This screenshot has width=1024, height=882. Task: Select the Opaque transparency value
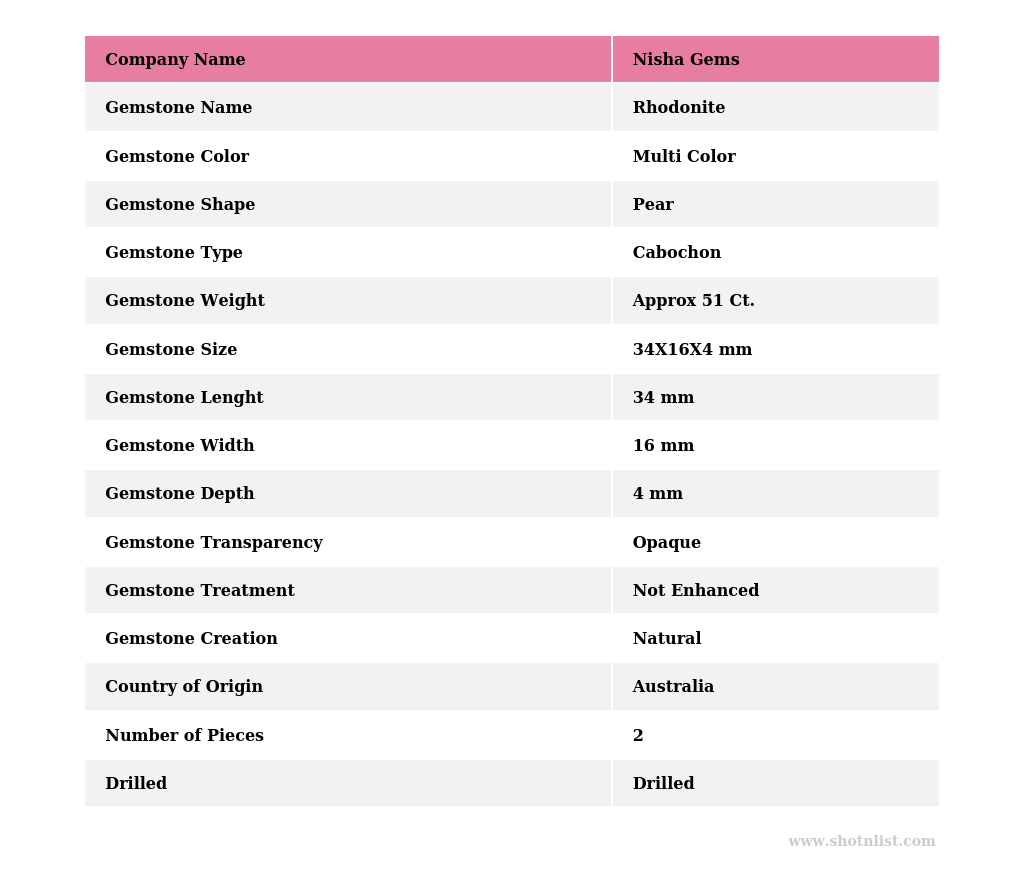tap(667, 543)
